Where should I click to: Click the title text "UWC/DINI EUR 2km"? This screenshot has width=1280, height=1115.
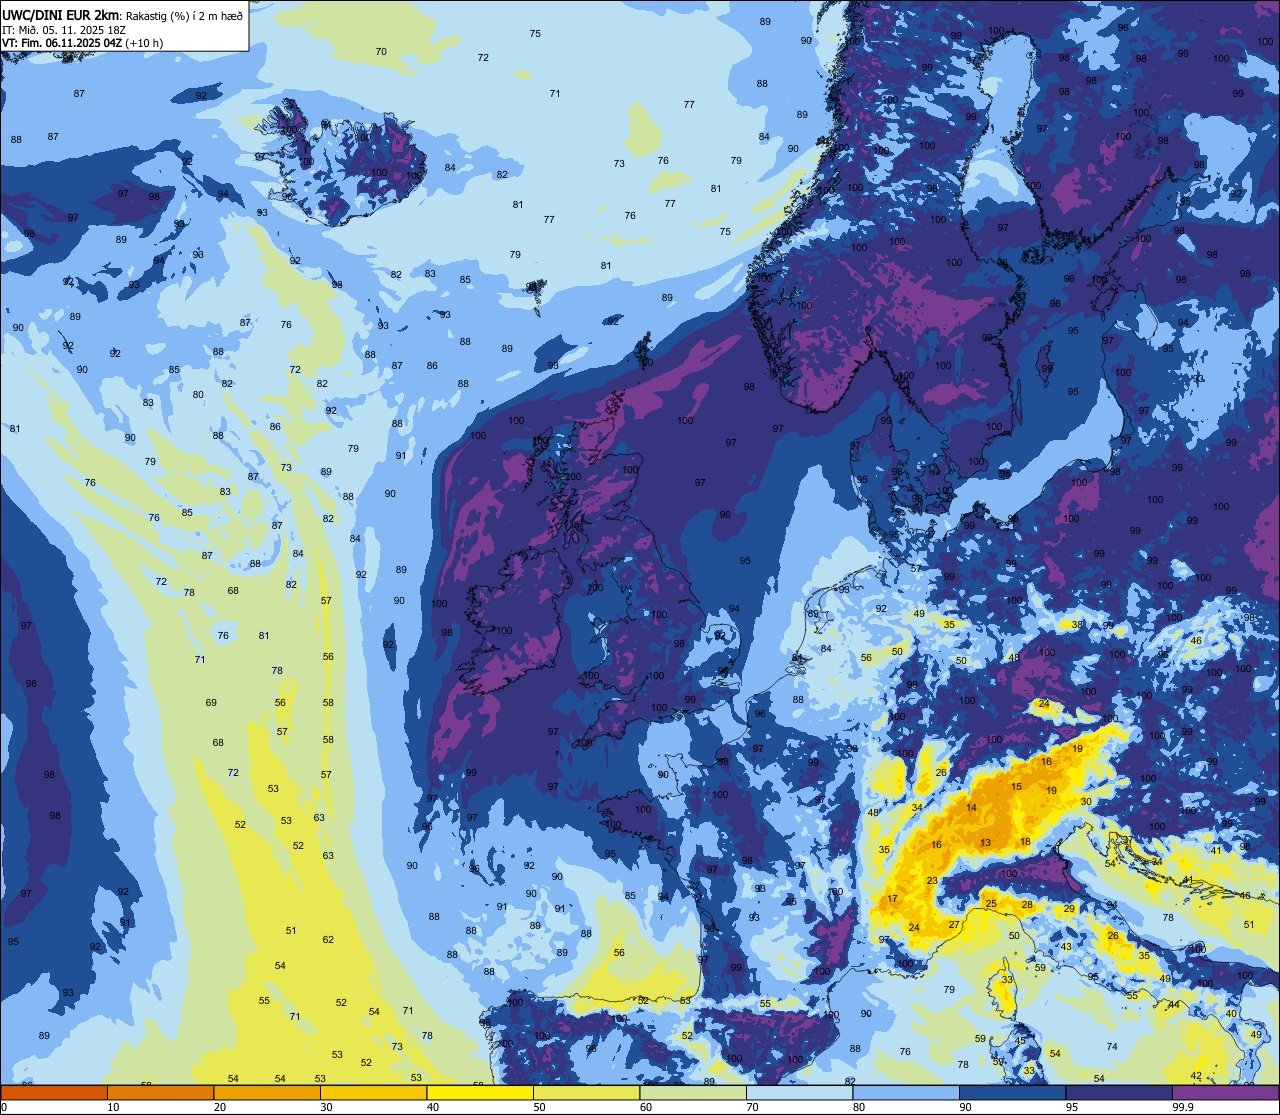pyautogui.click(x=61, y=14)
